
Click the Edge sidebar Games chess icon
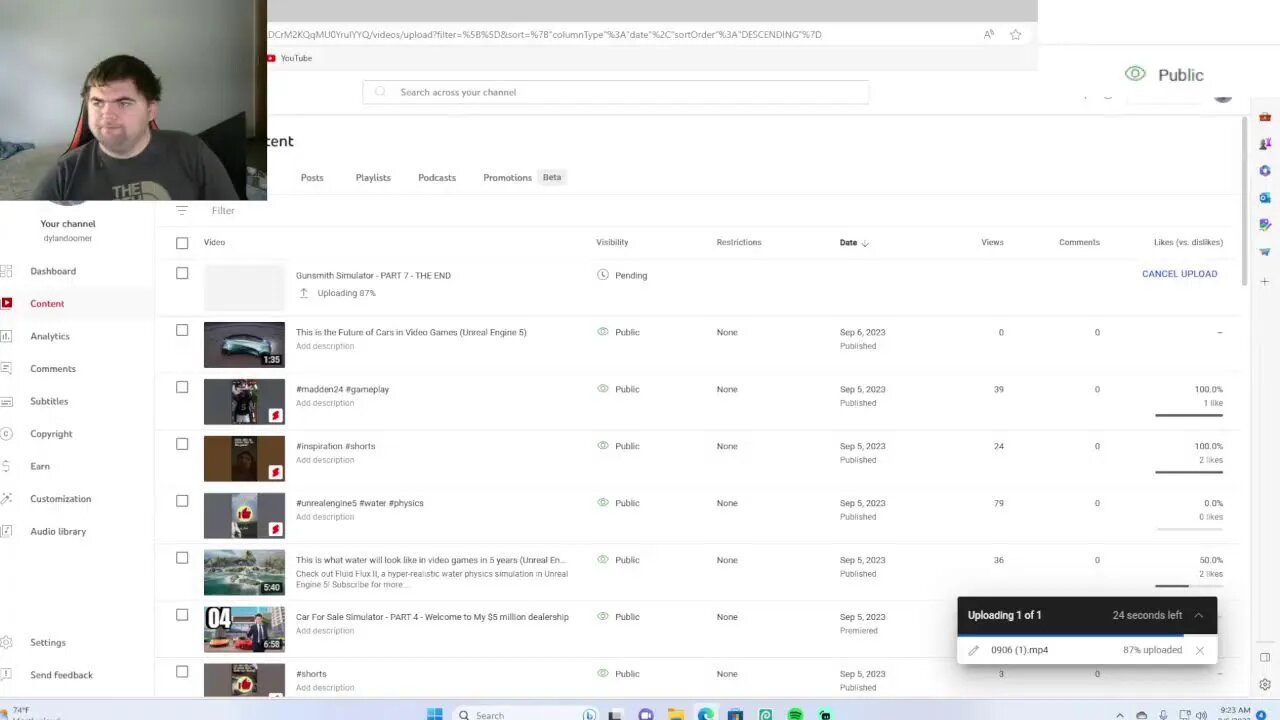coord(1265,145)
